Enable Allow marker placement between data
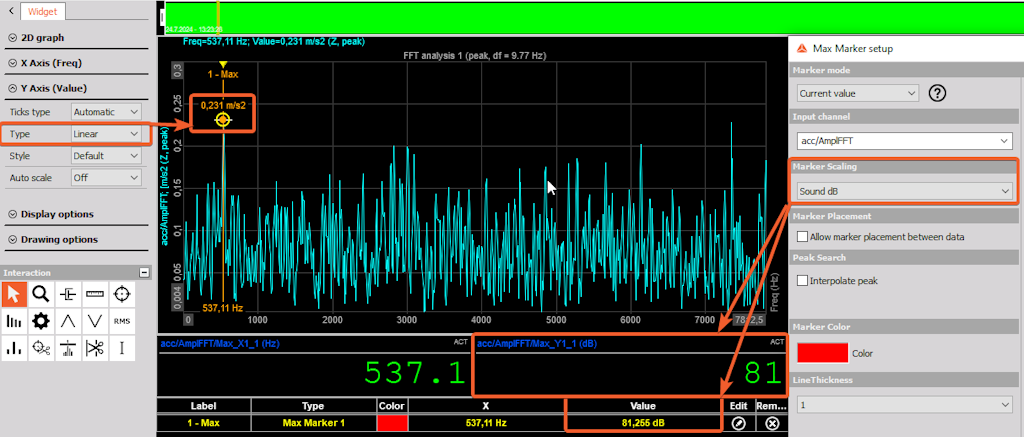Screen dimensions: 1024x437 pyautogui.click(x=803, y=236)
